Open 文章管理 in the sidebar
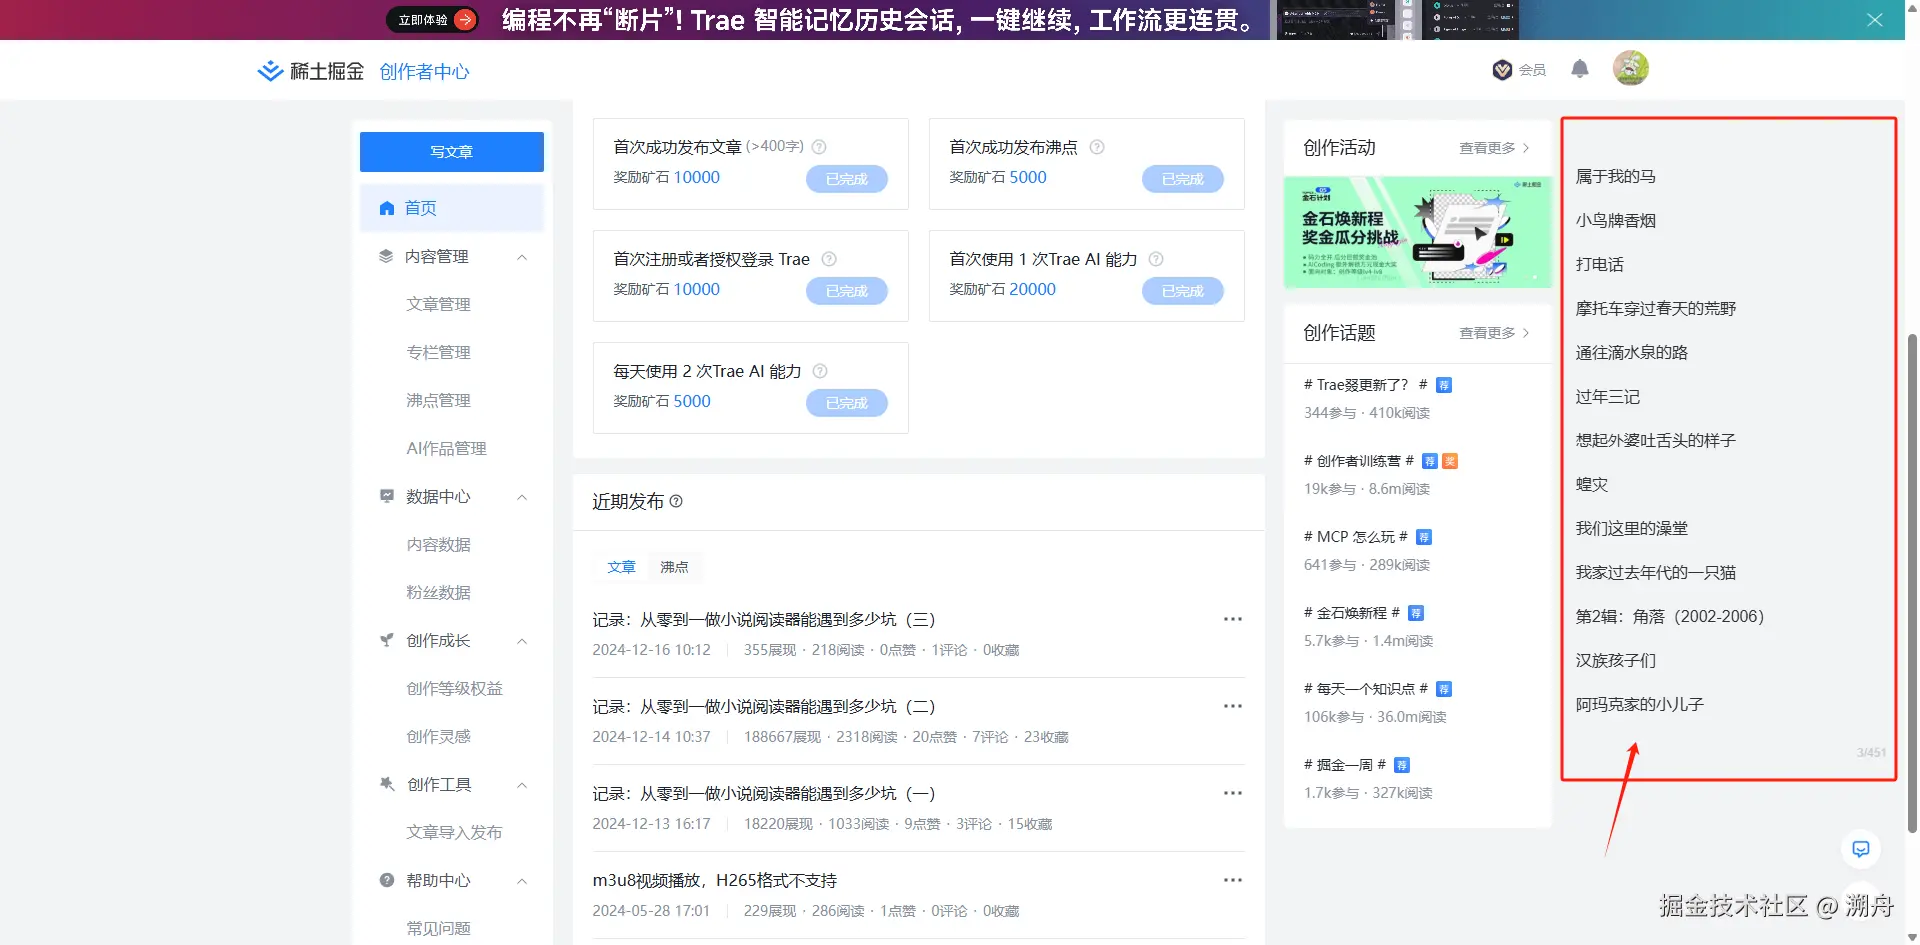The width and height of the screenshot is (1920, 945). coord(438,304)
